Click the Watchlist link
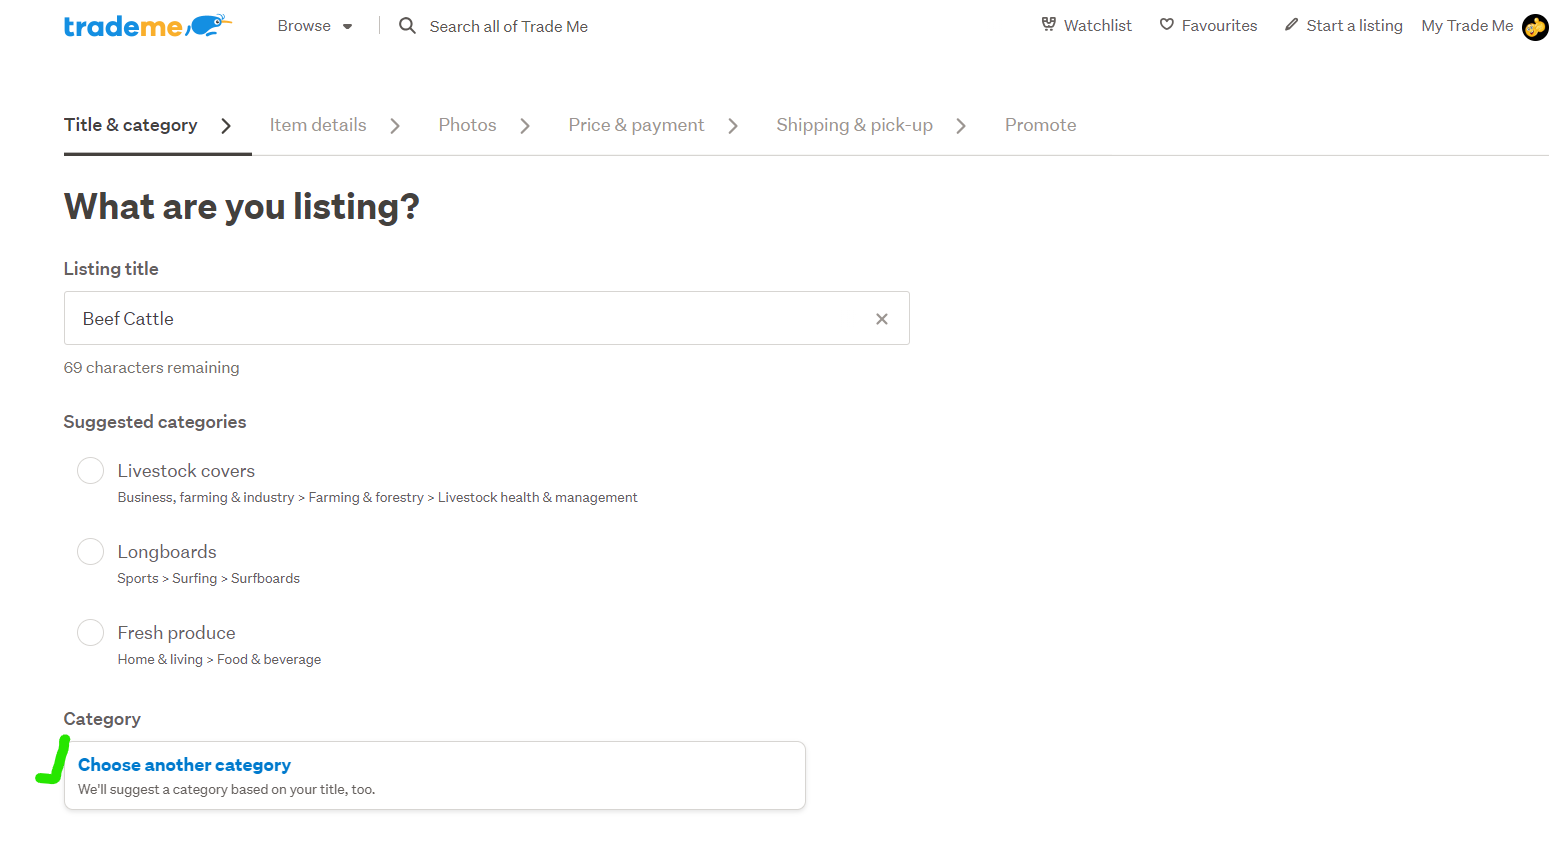 (1097, 26)
